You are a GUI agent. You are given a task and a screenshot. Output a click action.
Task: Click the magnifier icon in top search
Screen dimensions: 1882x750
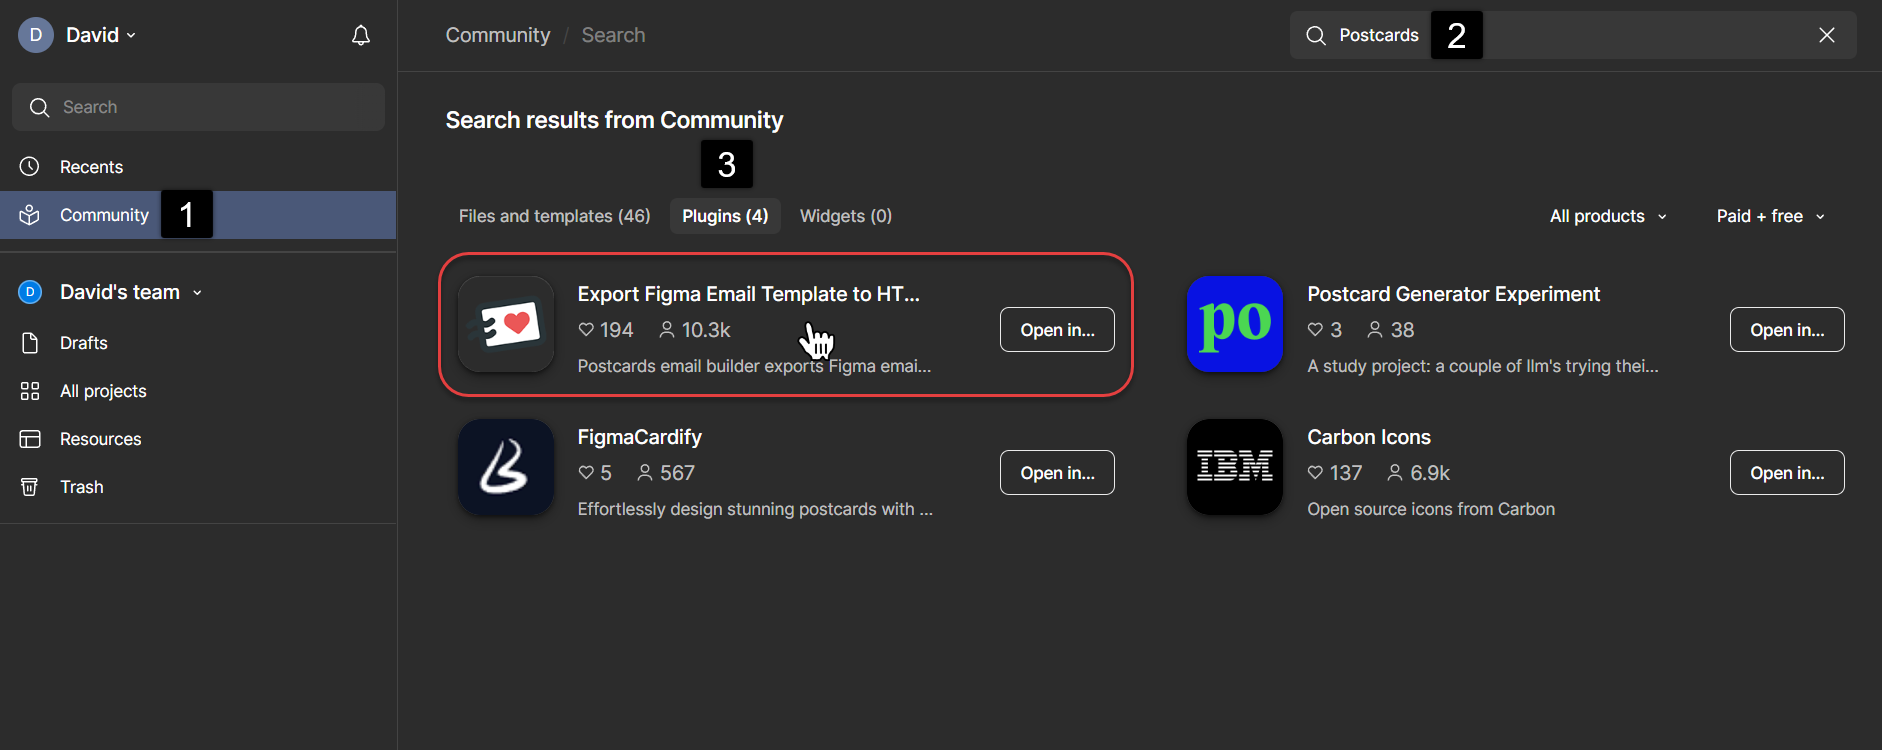(1316, 36)
